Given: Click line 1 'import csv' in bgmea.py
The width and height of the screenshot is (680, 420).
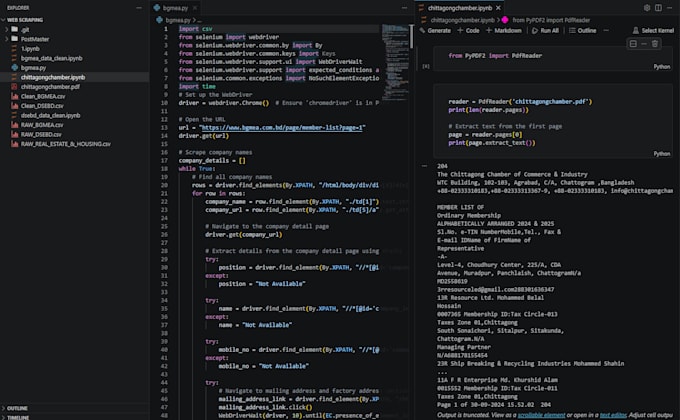Looking at the screenshot, I should click(x=195, y=29).
